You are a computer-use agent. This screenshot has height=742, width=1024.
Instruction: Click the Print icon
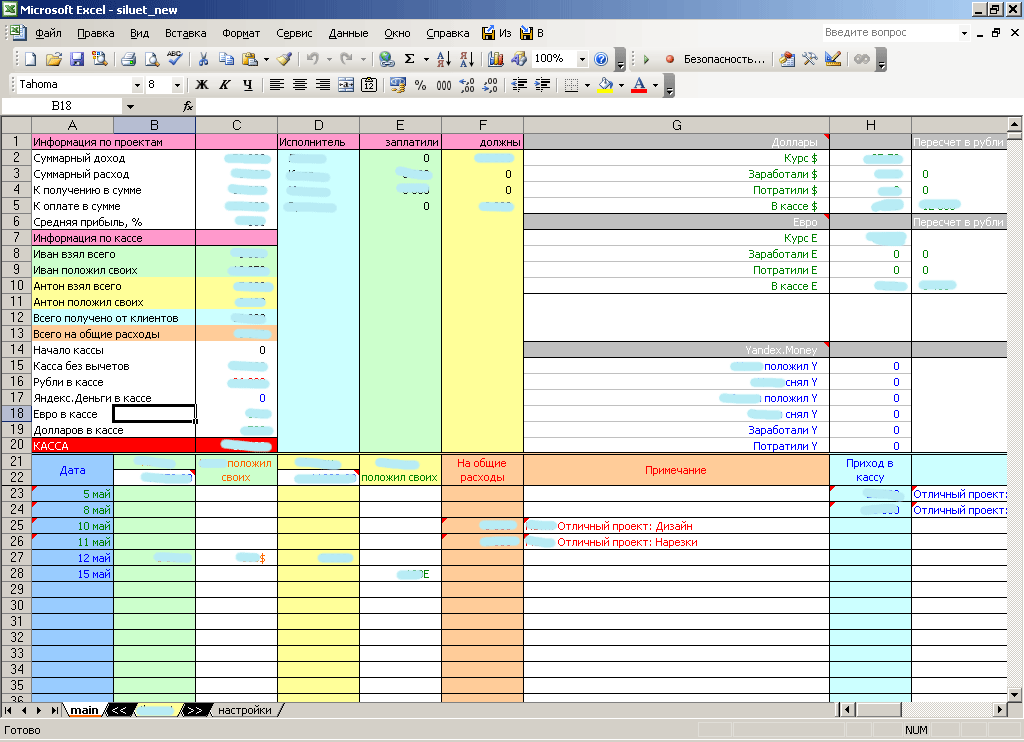pyautogui.click(x=129, y=59)
